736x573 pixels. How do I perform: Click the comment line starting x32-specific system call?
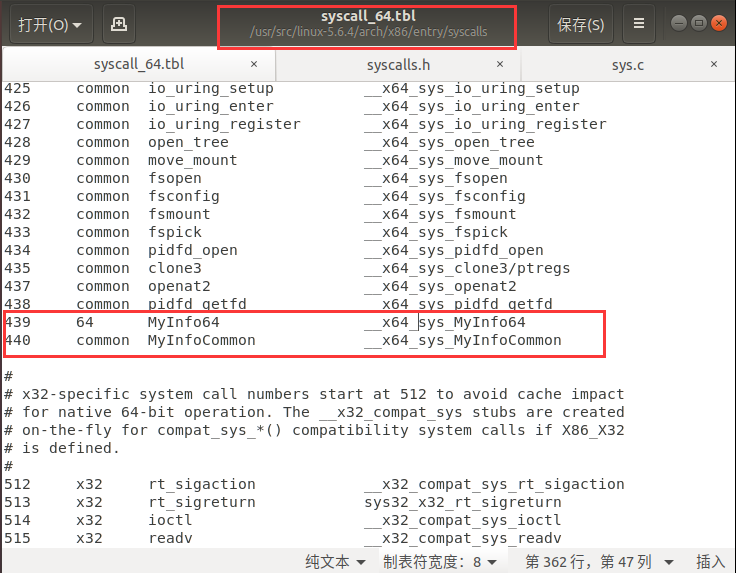(314, 394)
